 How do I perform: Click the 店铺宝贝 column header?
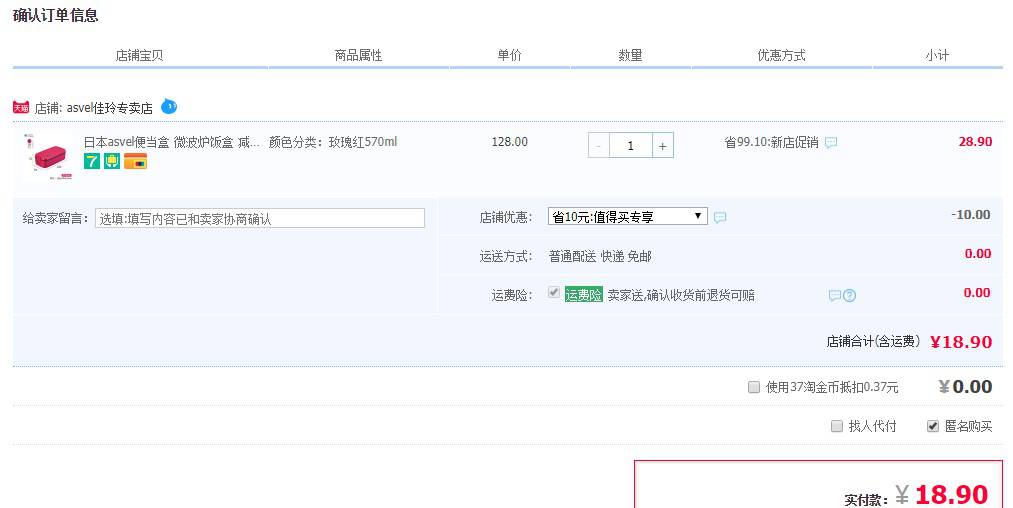click(x=140, y=56)
